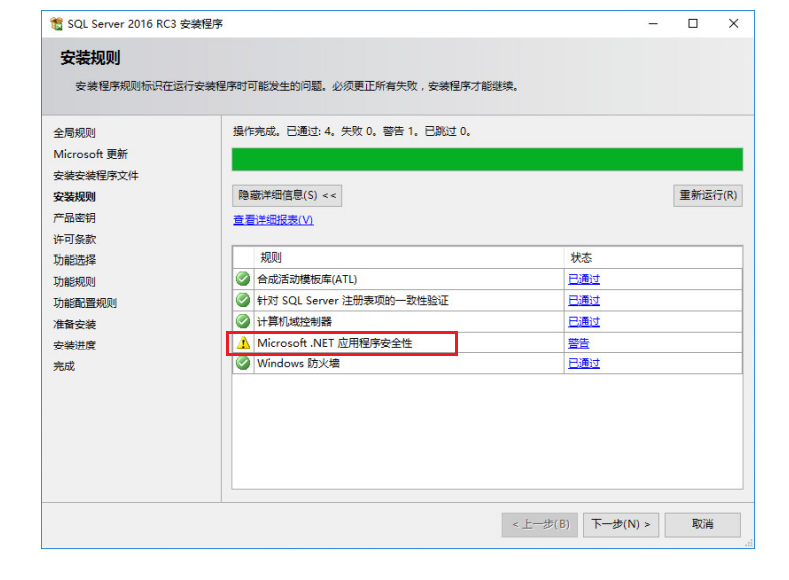Click green check icon for Windows 防火墙

[x=243, y=363]
